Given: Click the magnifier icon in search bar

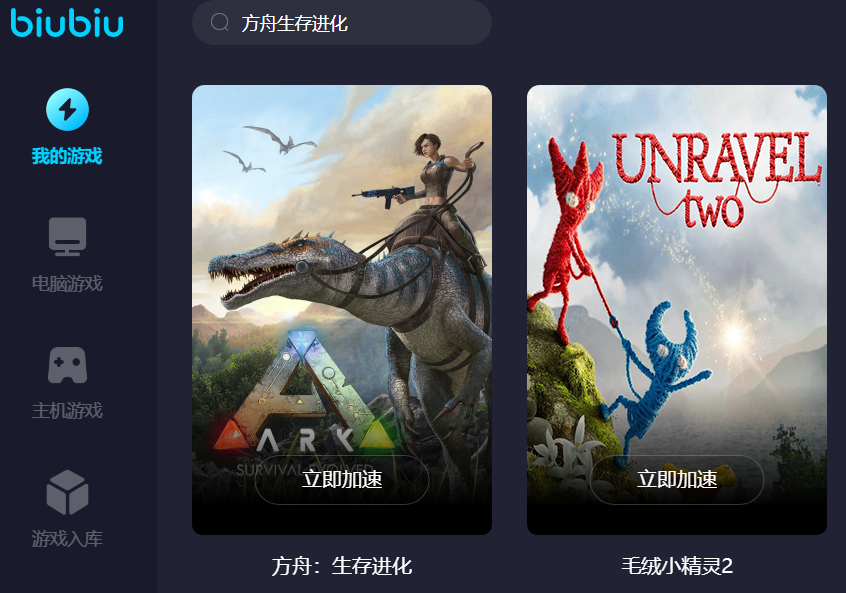Looking at the screenshot, I should tap(220, 23).
